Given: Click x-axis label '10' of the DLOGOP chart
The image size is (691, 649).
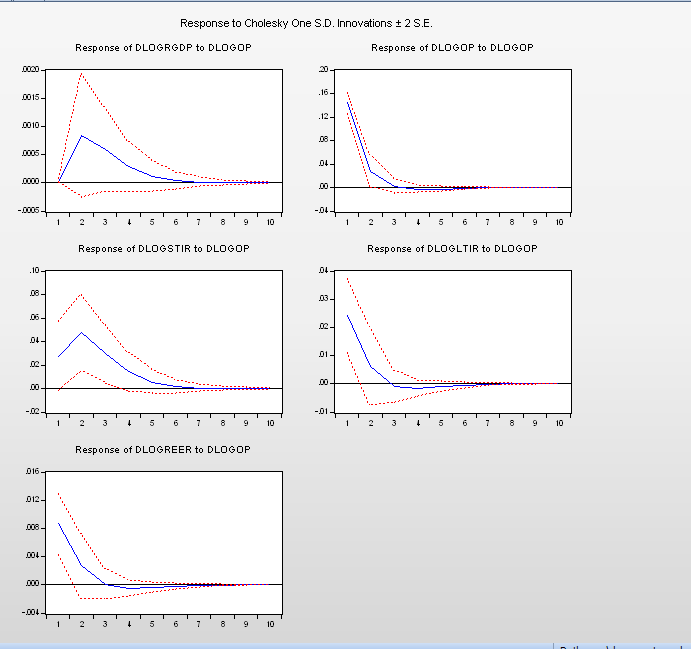Looking at the screenshot, I should (559, 221).
